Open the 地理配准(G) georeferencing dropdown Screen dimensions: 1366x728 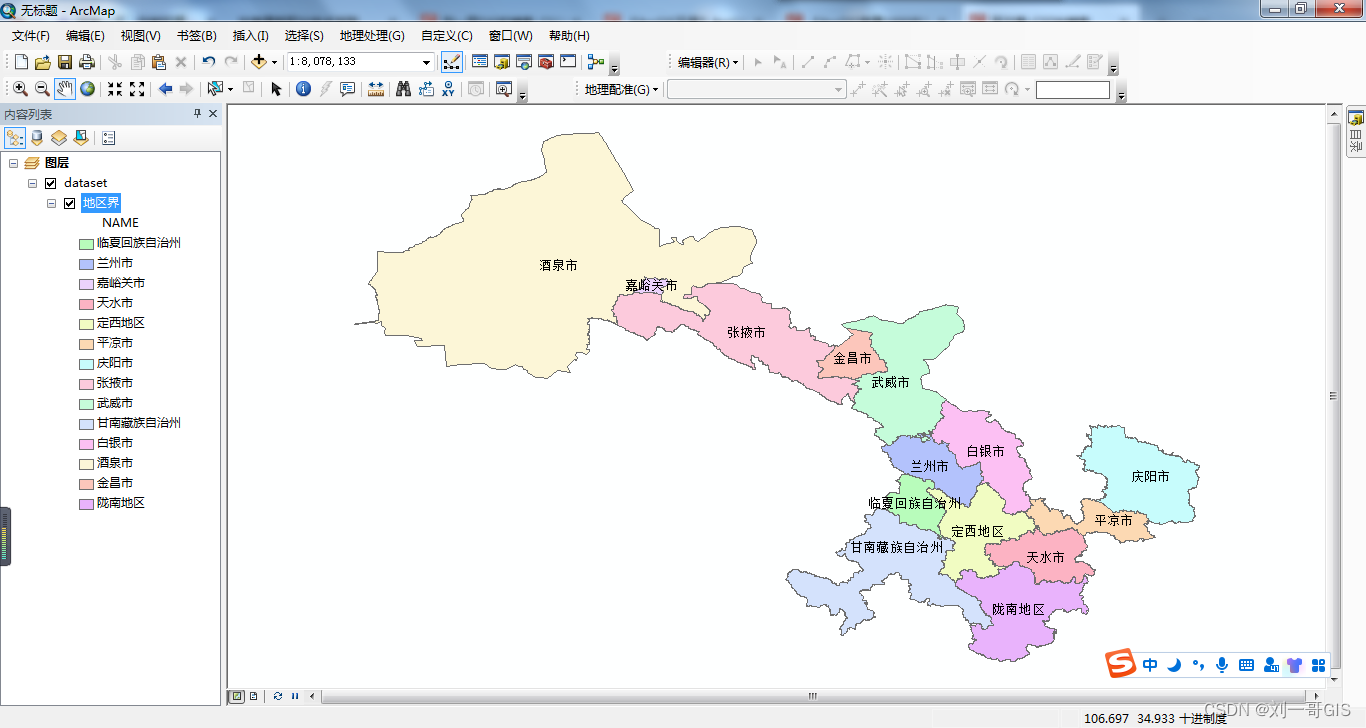click(x=622, y=89)
